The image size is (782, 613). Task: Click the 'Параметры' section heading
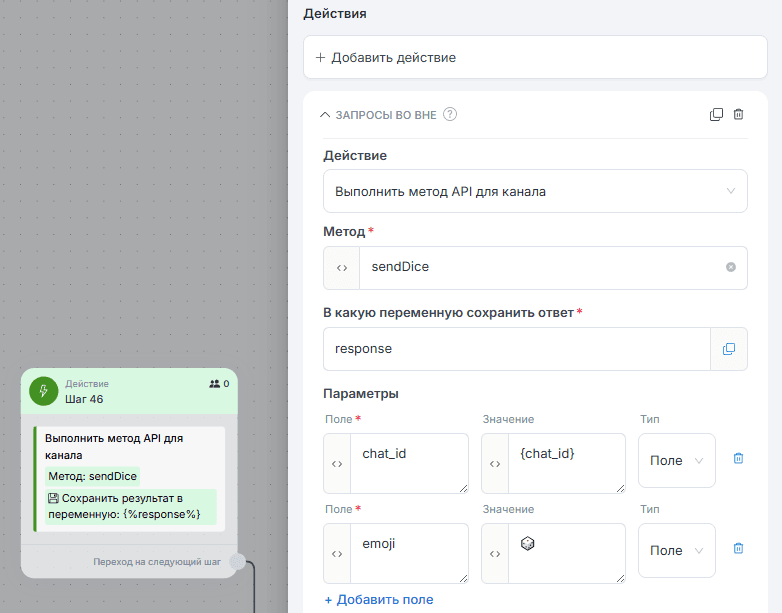click(361, 394)
